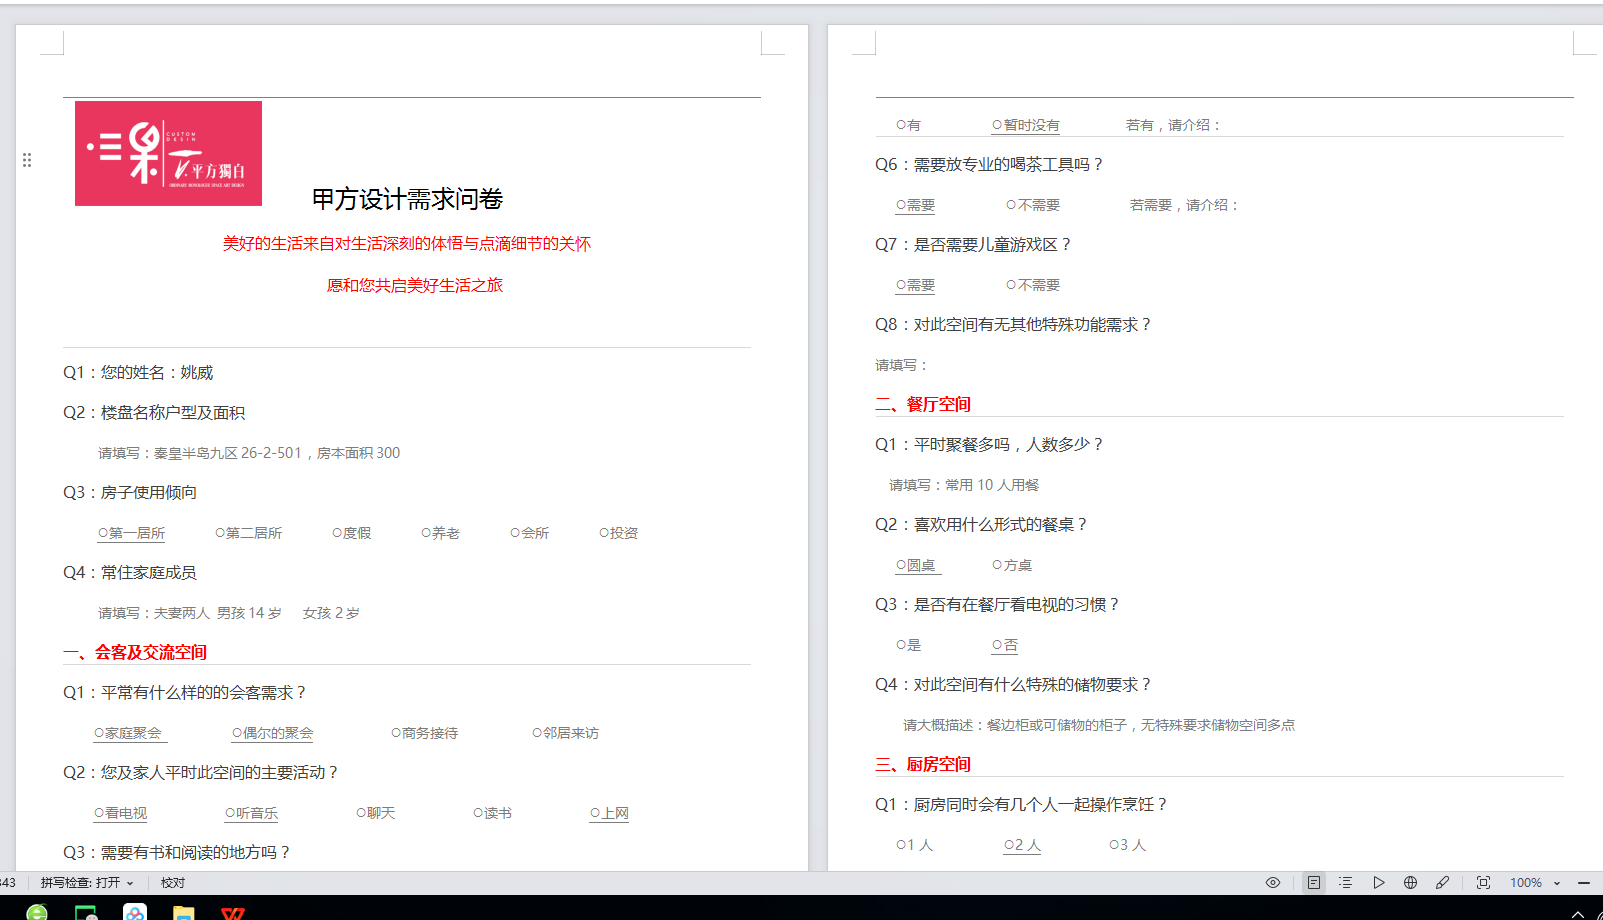
Task: Select the 养老 option
Action: [441, 533]
